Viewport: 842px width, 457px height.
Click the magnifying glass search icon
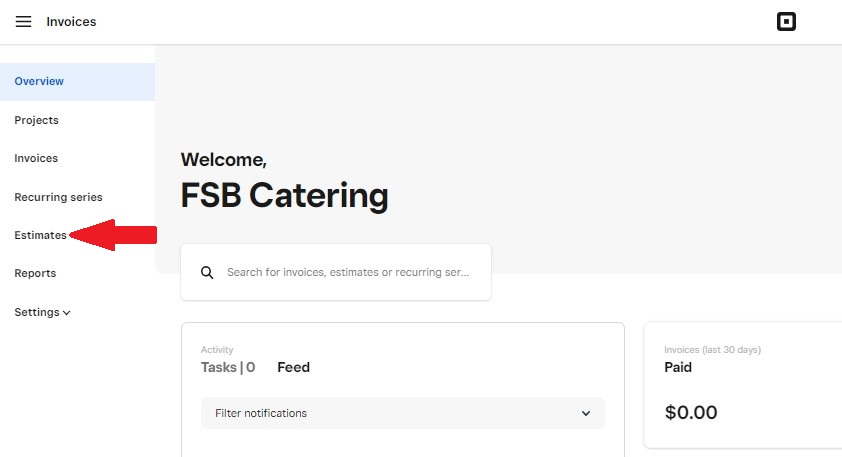(x=207, y=272)
